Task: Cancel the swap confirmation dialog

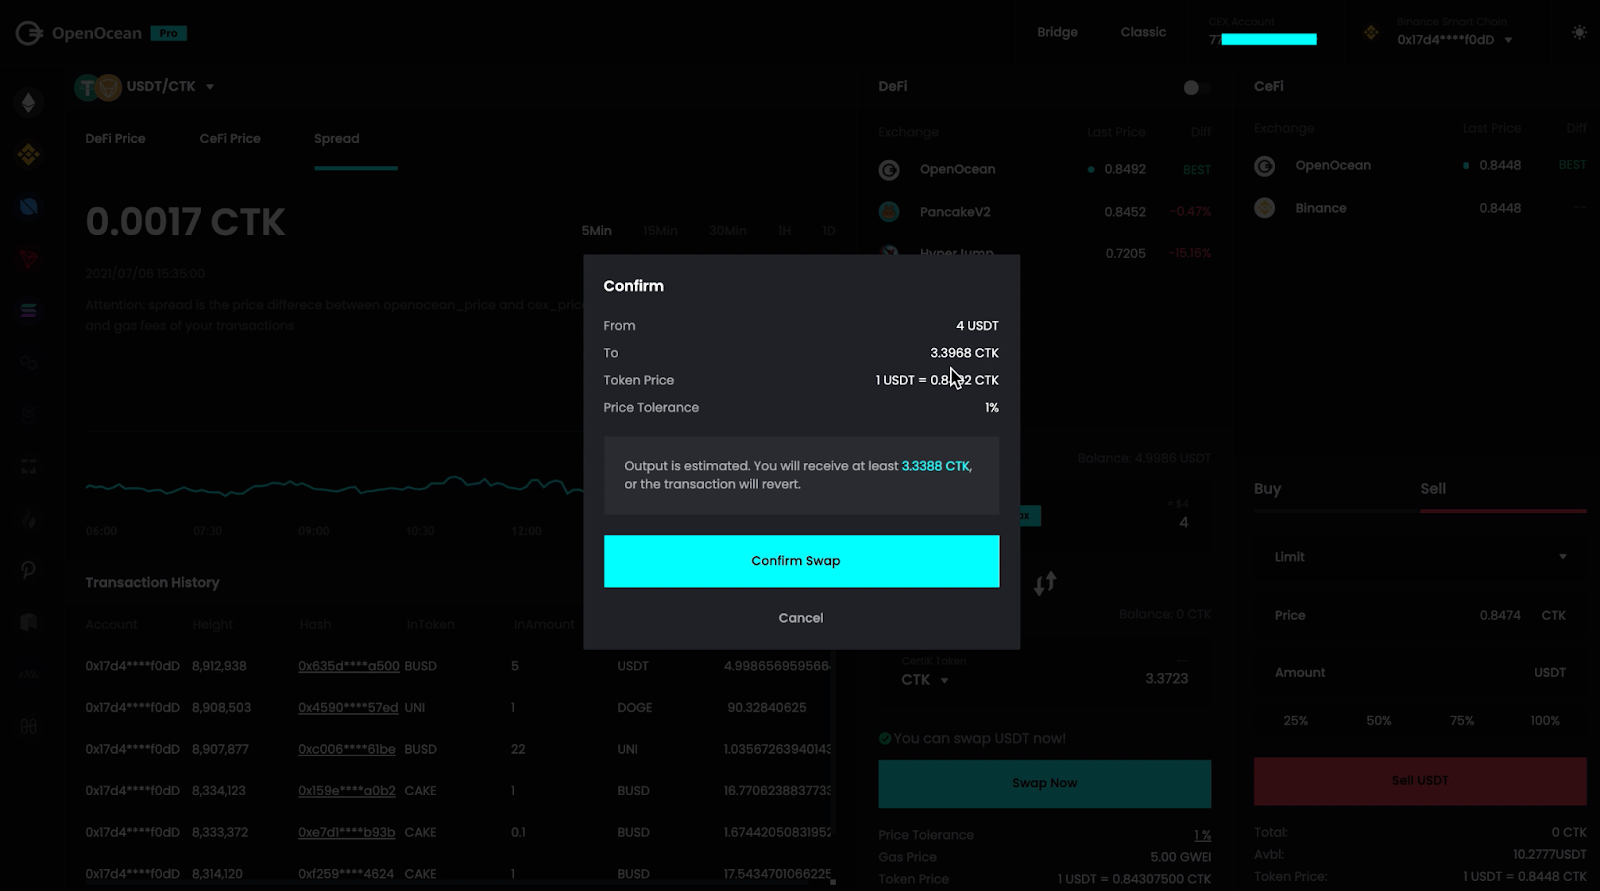Action: pyautogui.click(x=801, y=618)
